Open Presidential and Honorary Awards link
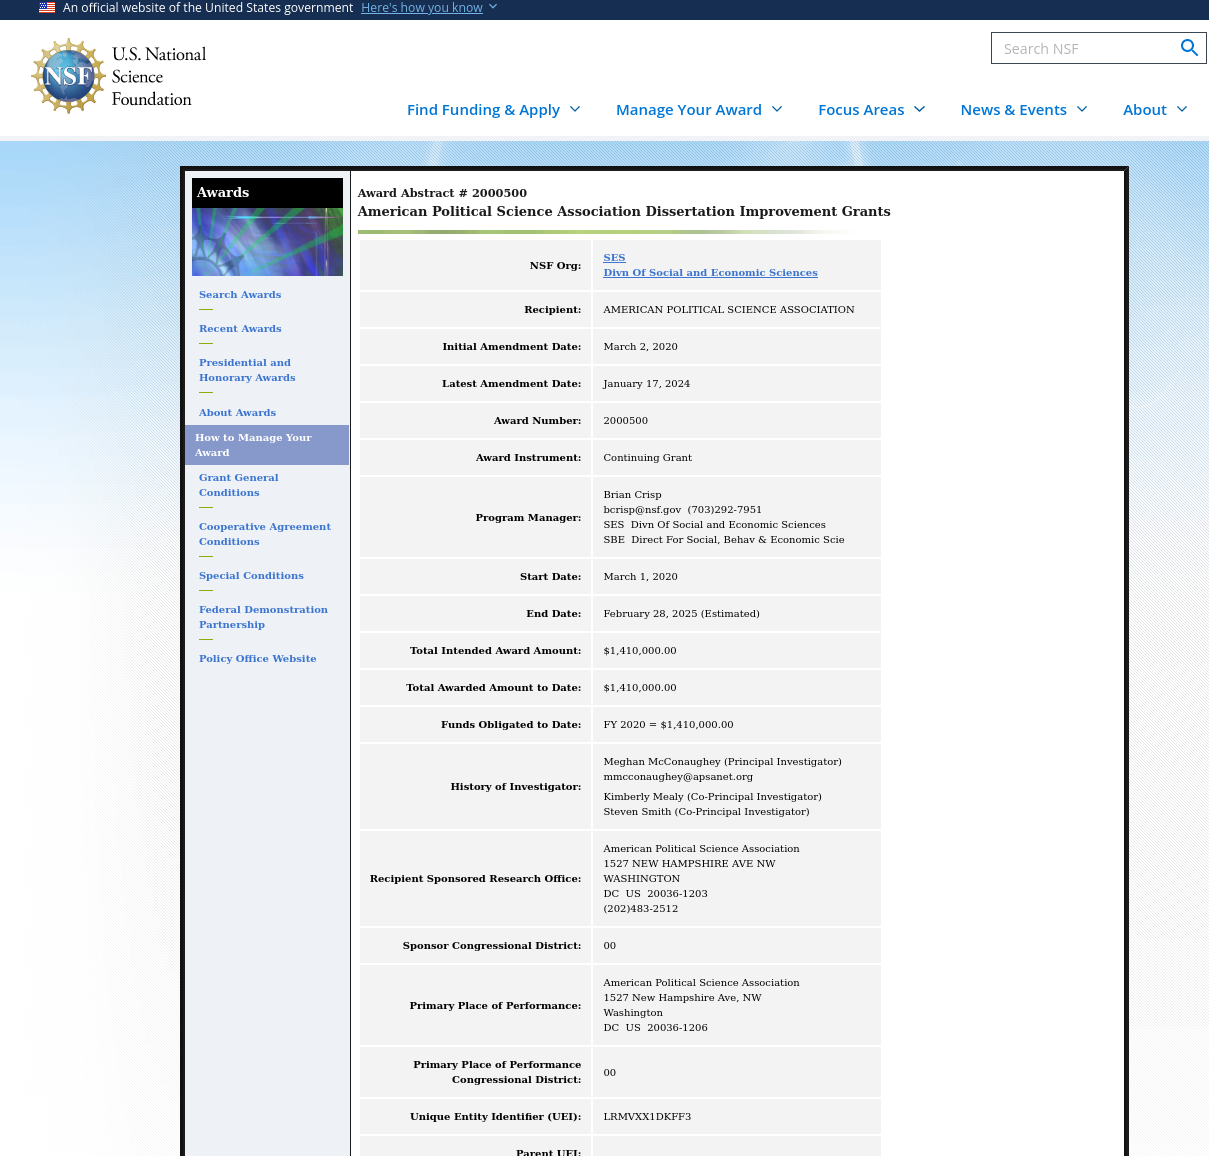The image size is (1209, 1156). tap(247, 370)
